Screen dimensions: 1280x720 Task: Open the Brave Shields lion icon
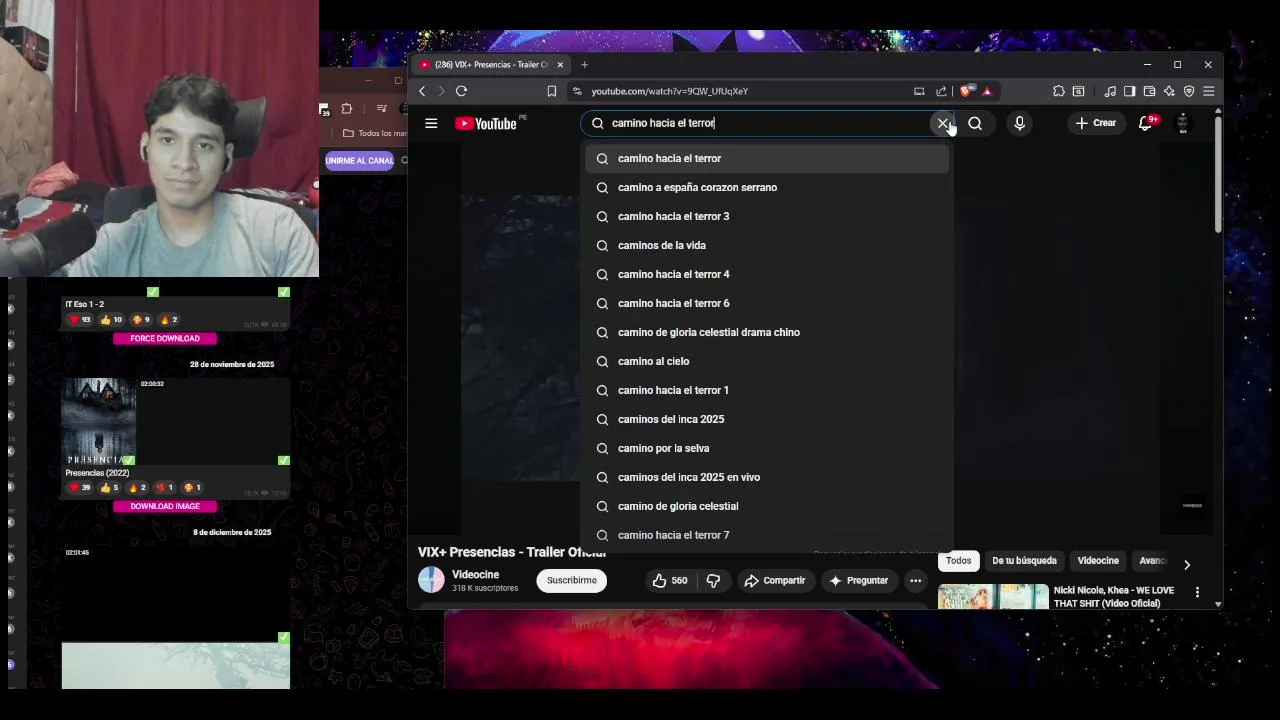(x=965, y=91)
